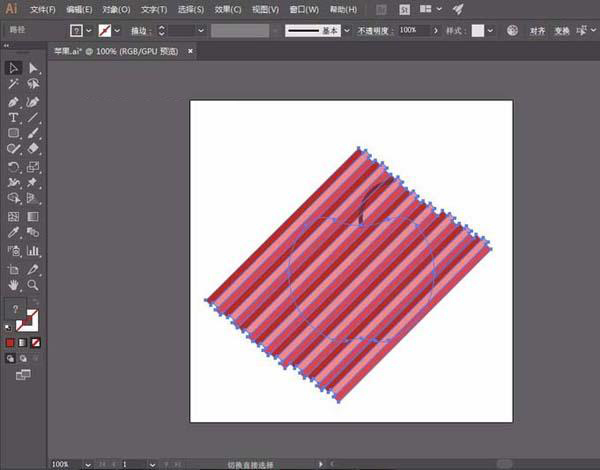Viewport: 600px width, 470px height.
Task: Change the screen mode at toolbar bottom
Action: (x=23, y=374)
